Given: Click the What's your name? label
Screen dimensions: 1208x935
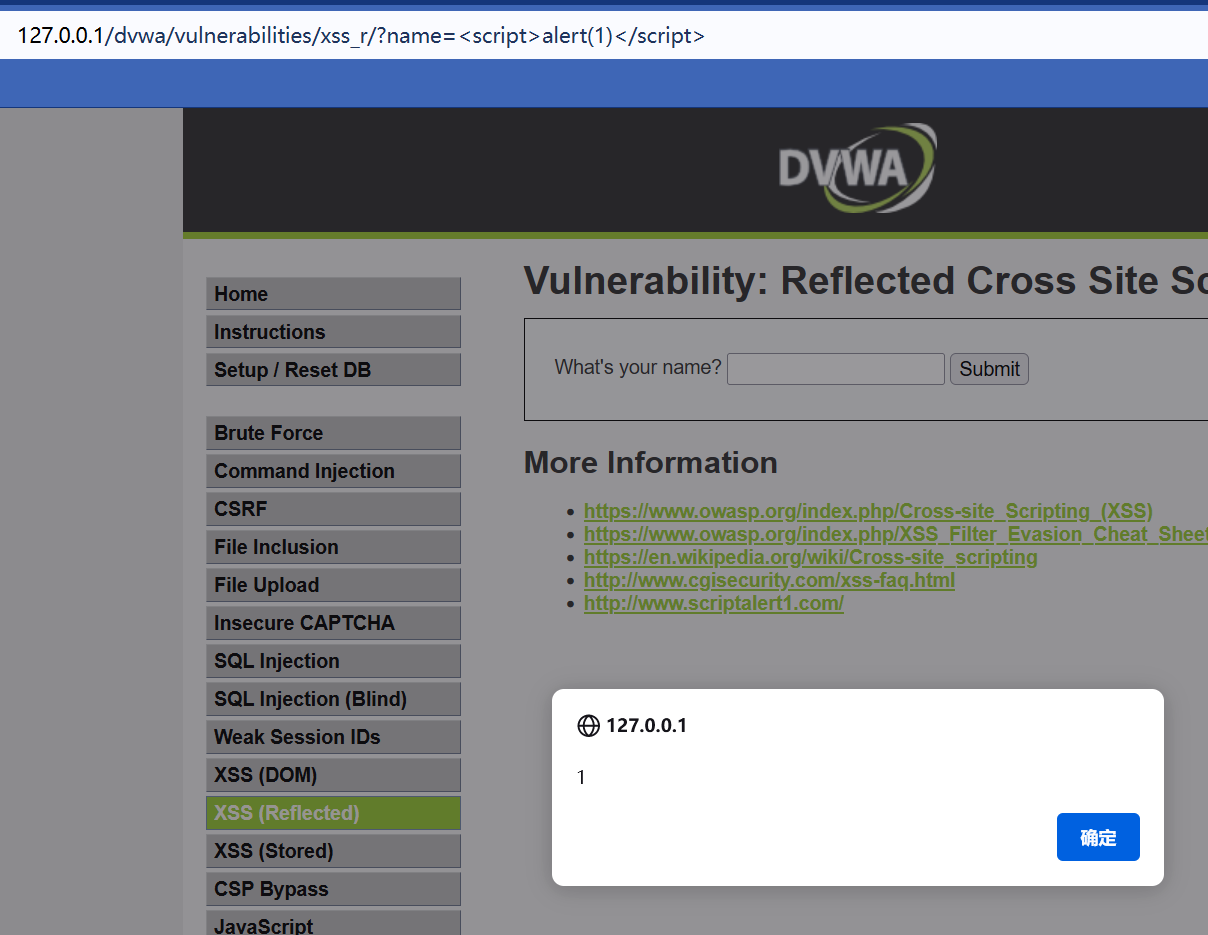Looking at the screenshot, I should pos(638,367).
